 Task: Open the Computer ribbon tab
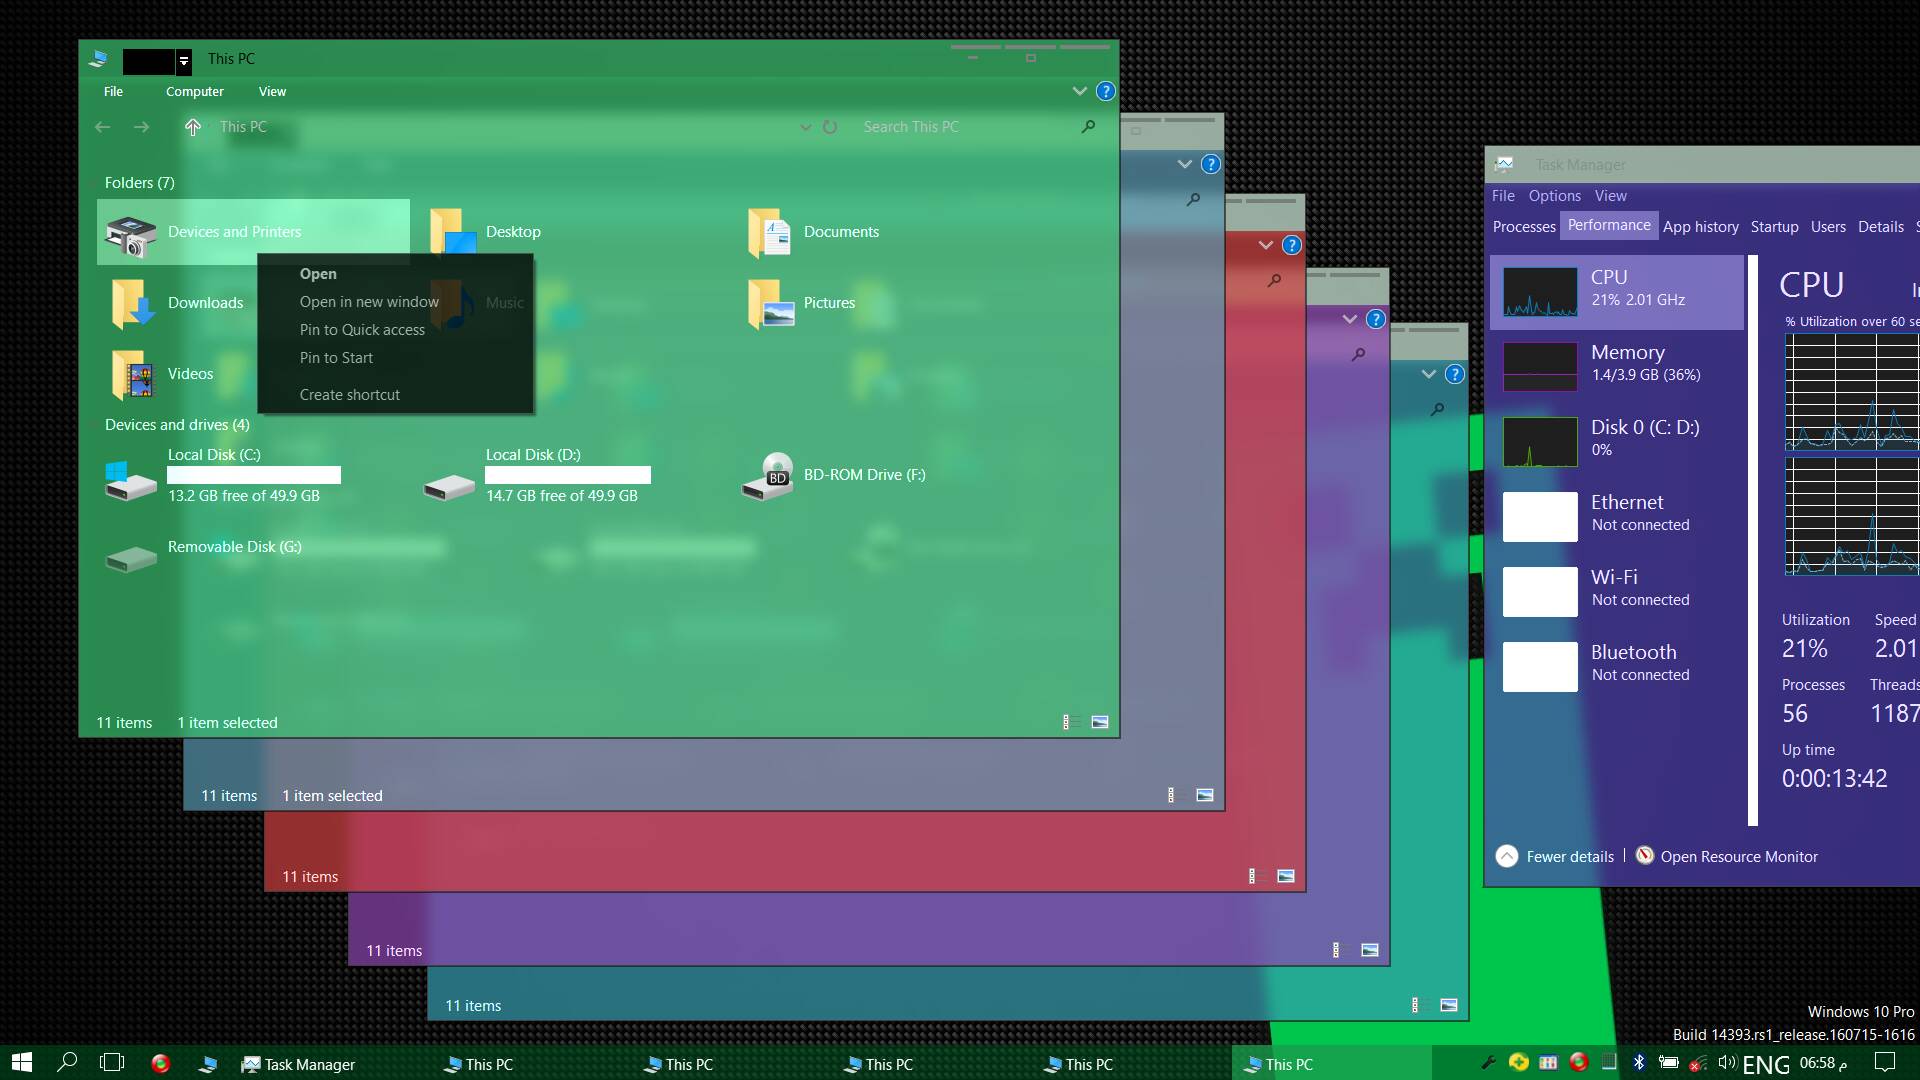point(195,91)
